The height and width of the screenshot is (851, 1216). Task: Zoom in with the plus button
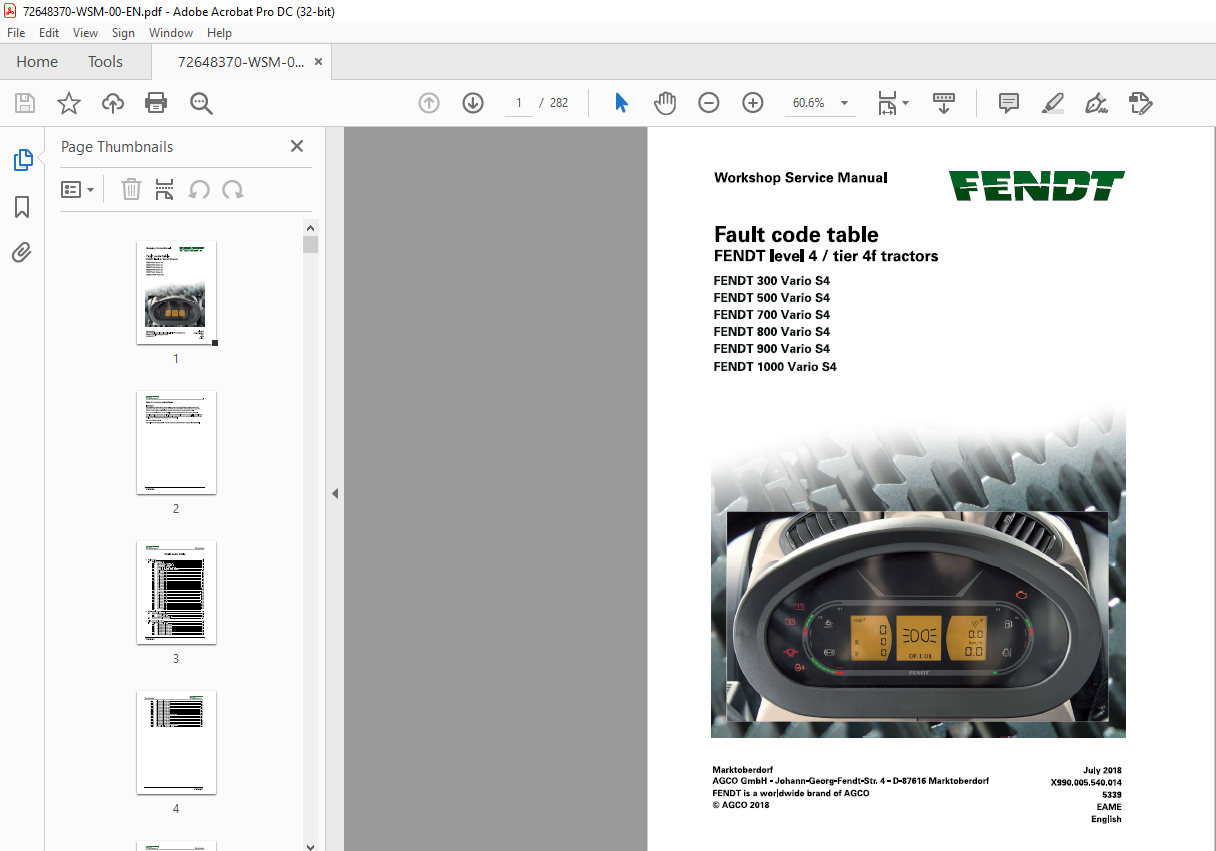(753, 103)
